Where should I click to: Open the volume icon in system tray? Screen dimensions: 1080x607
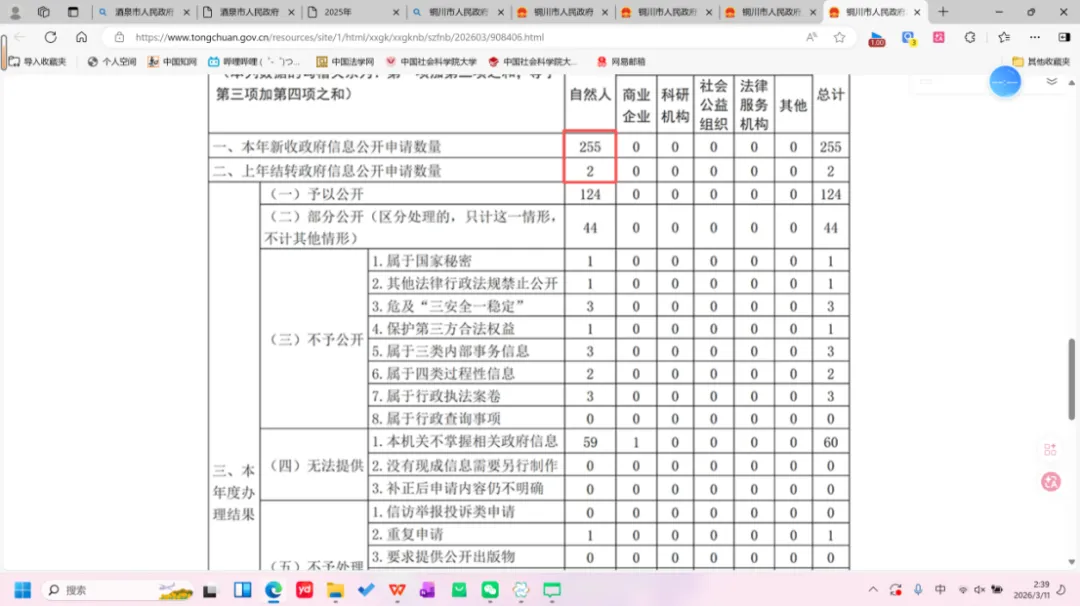tap(979, 590)
